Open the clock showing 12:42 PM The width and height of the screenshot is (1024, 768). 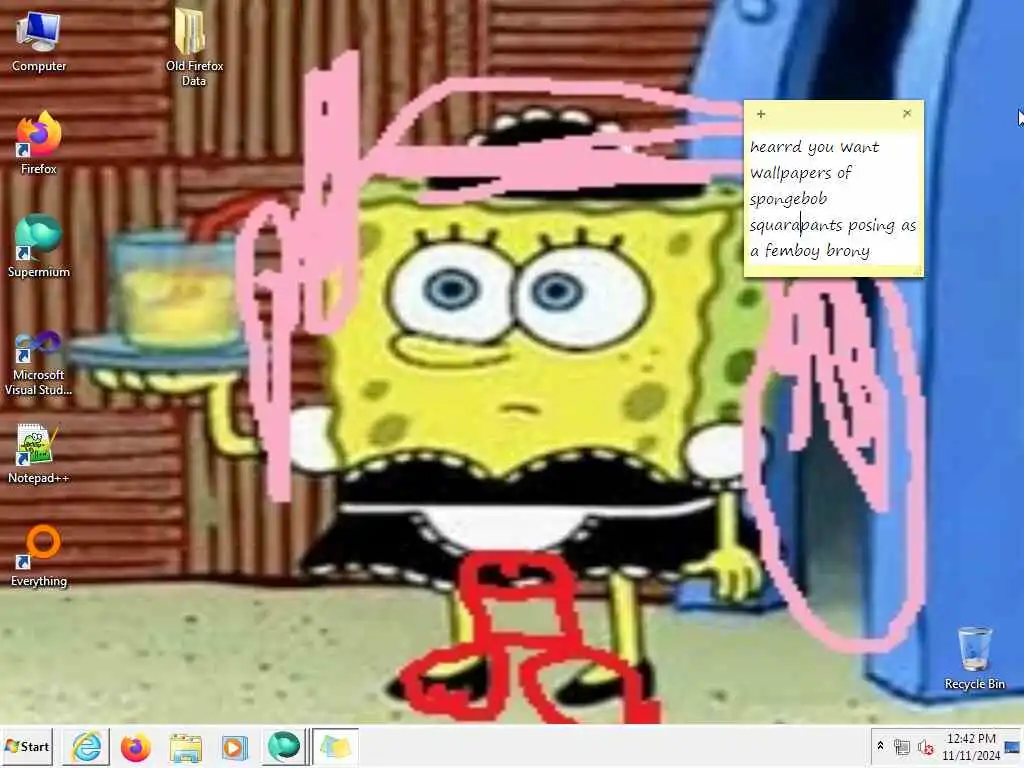(971, 746)
